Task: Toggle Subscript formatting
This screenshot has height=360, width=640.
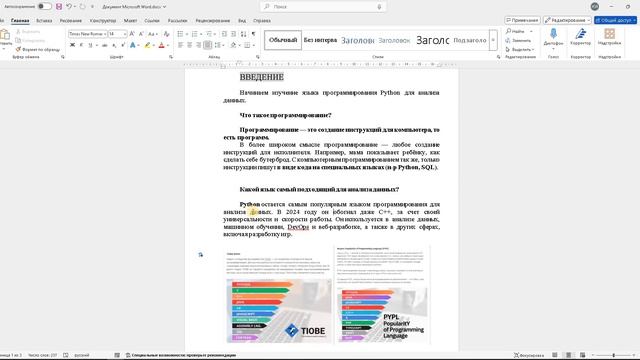Action: 114,45
